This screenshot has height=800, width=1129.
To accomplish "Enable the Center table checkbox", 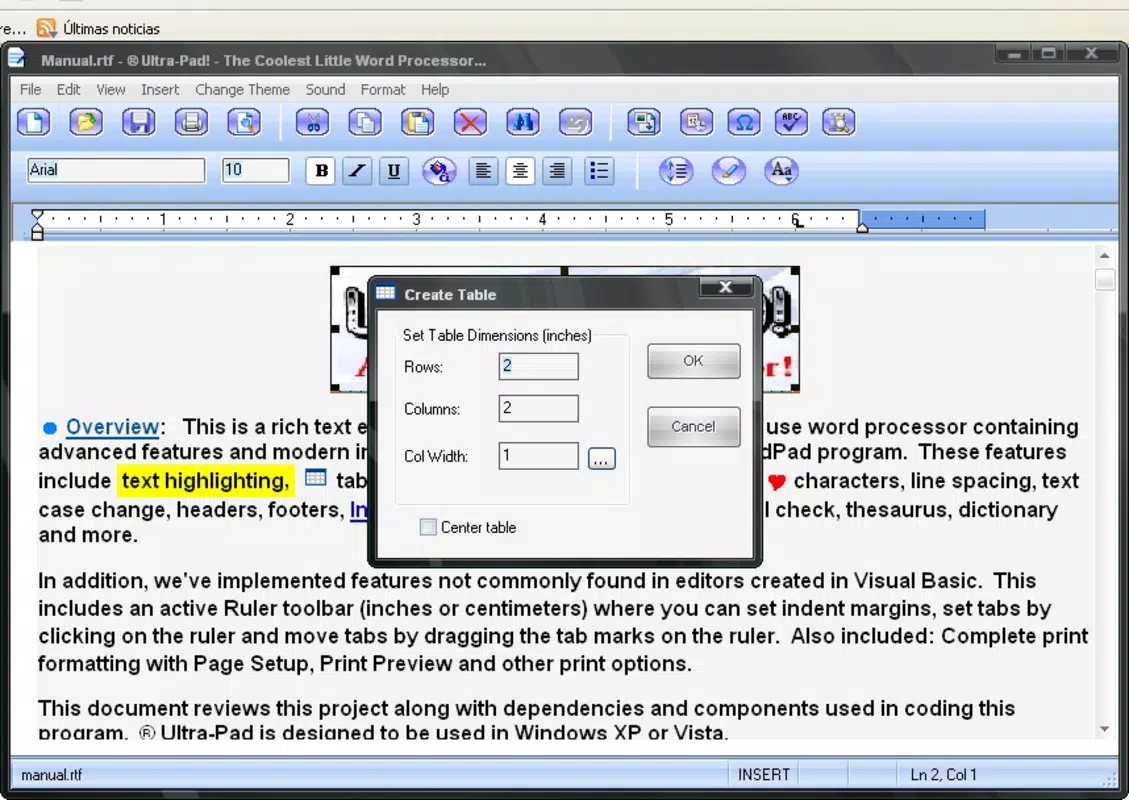I will (x=428, y=527).
